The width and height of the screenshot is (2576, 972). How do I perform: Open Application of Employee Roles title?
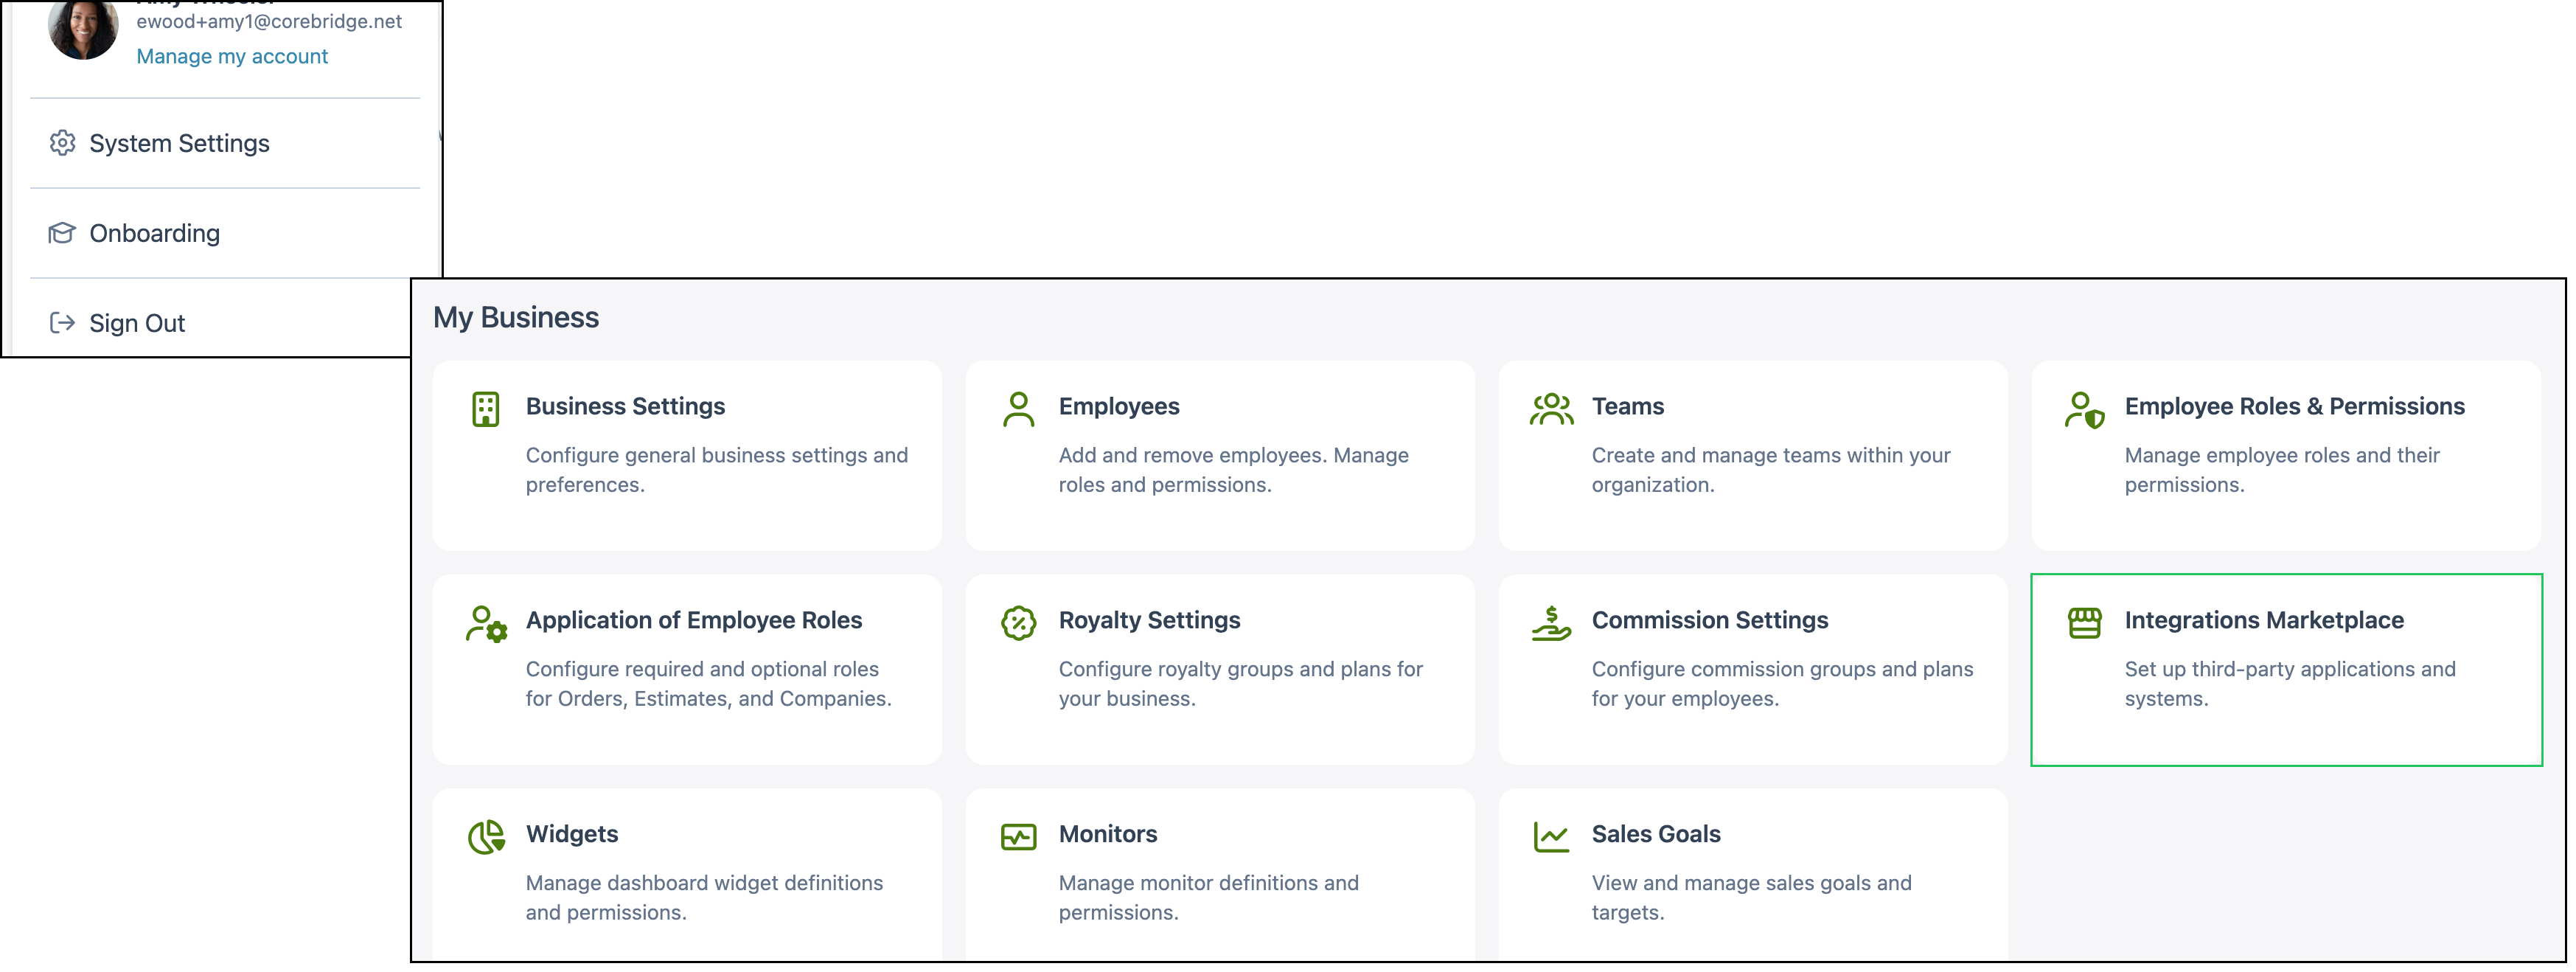click(x=694, y=620)
